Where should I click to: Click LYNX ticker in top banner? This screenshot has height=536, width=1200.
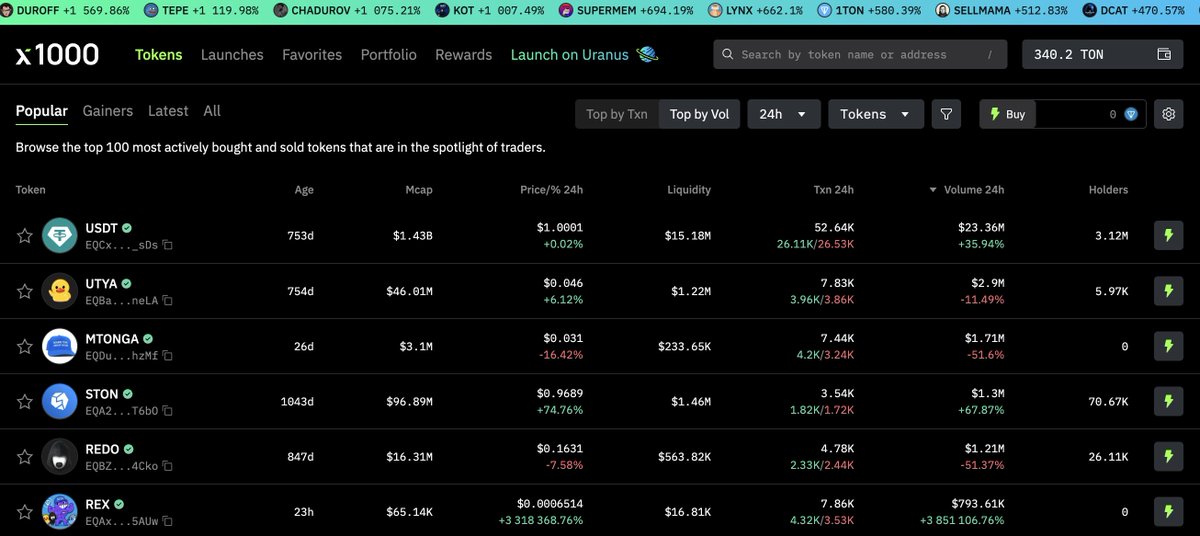[755, 10]
